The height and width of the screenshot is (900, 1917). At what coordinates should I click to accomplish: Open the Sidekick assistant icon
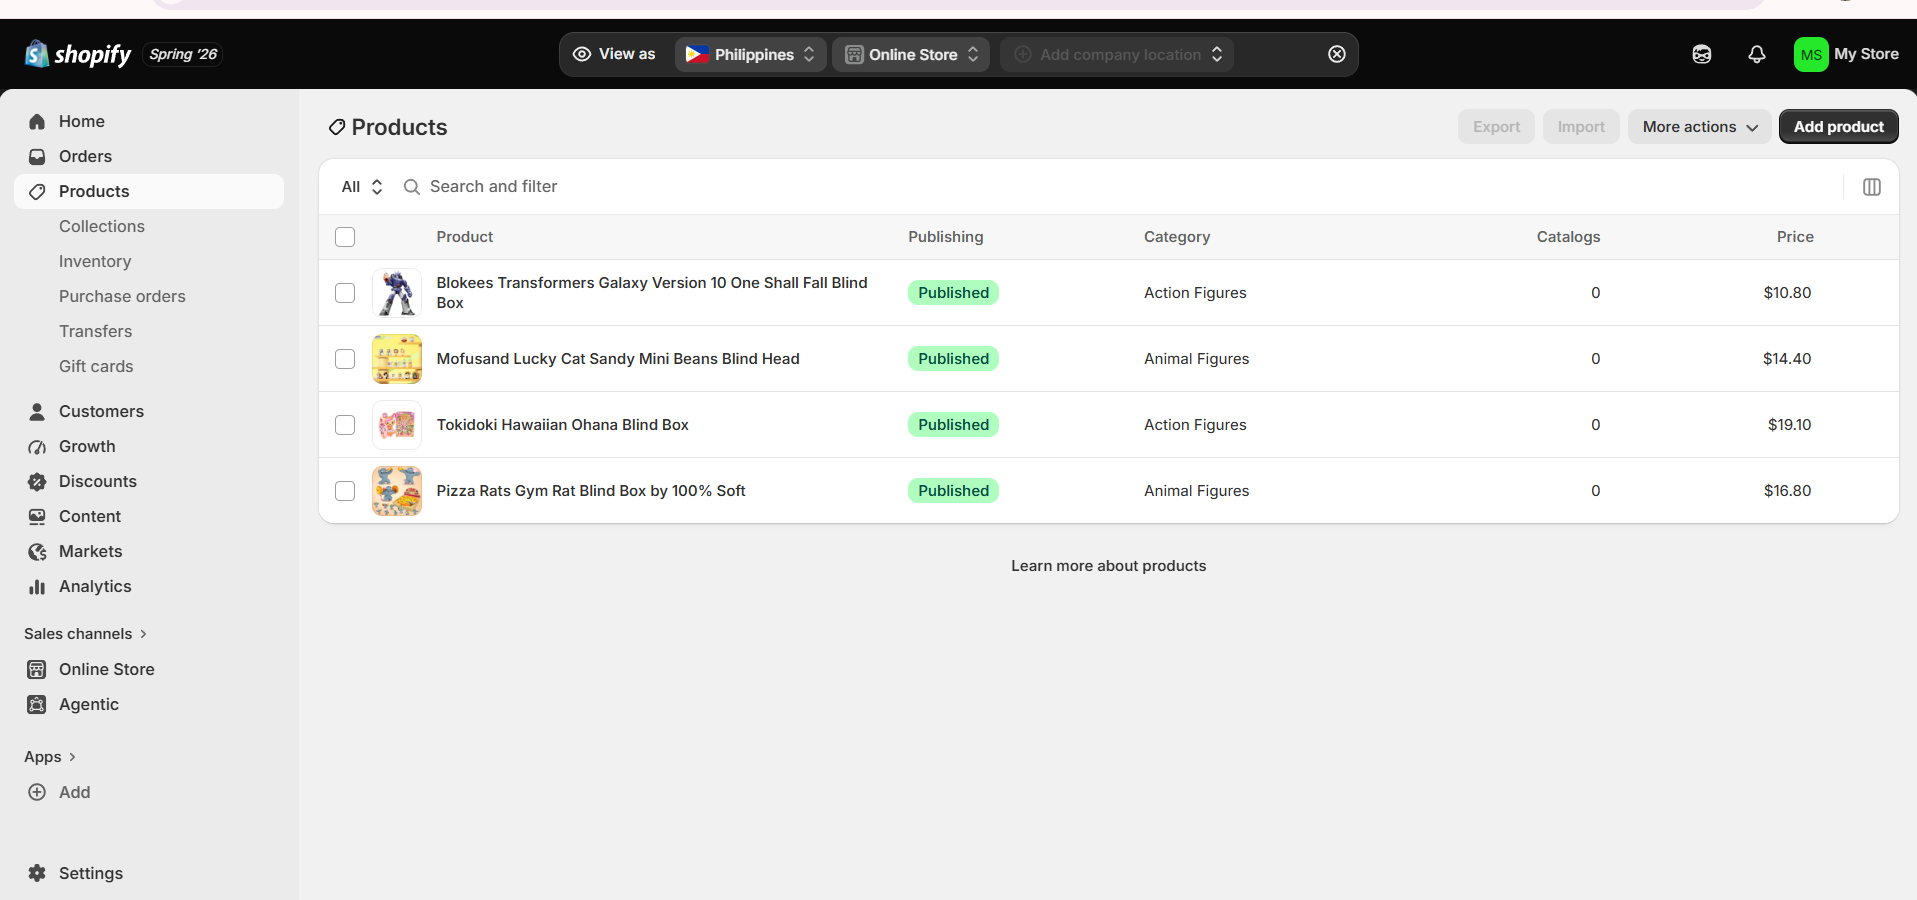click(x=1702, y=54)
